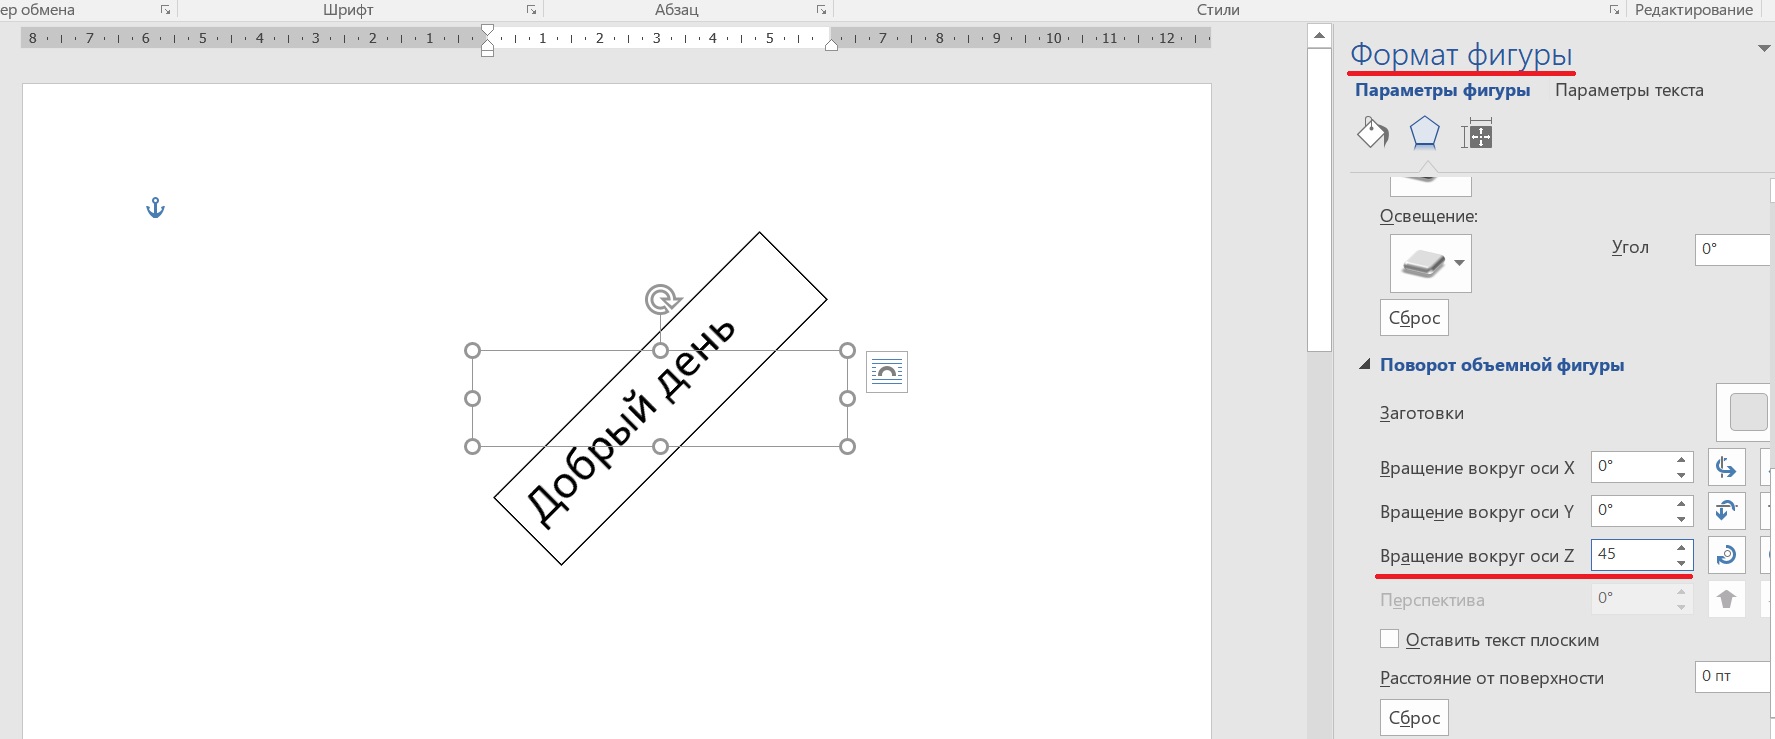
Task: Open the Layout Options button beside the shape
Action: click(887, 372)
